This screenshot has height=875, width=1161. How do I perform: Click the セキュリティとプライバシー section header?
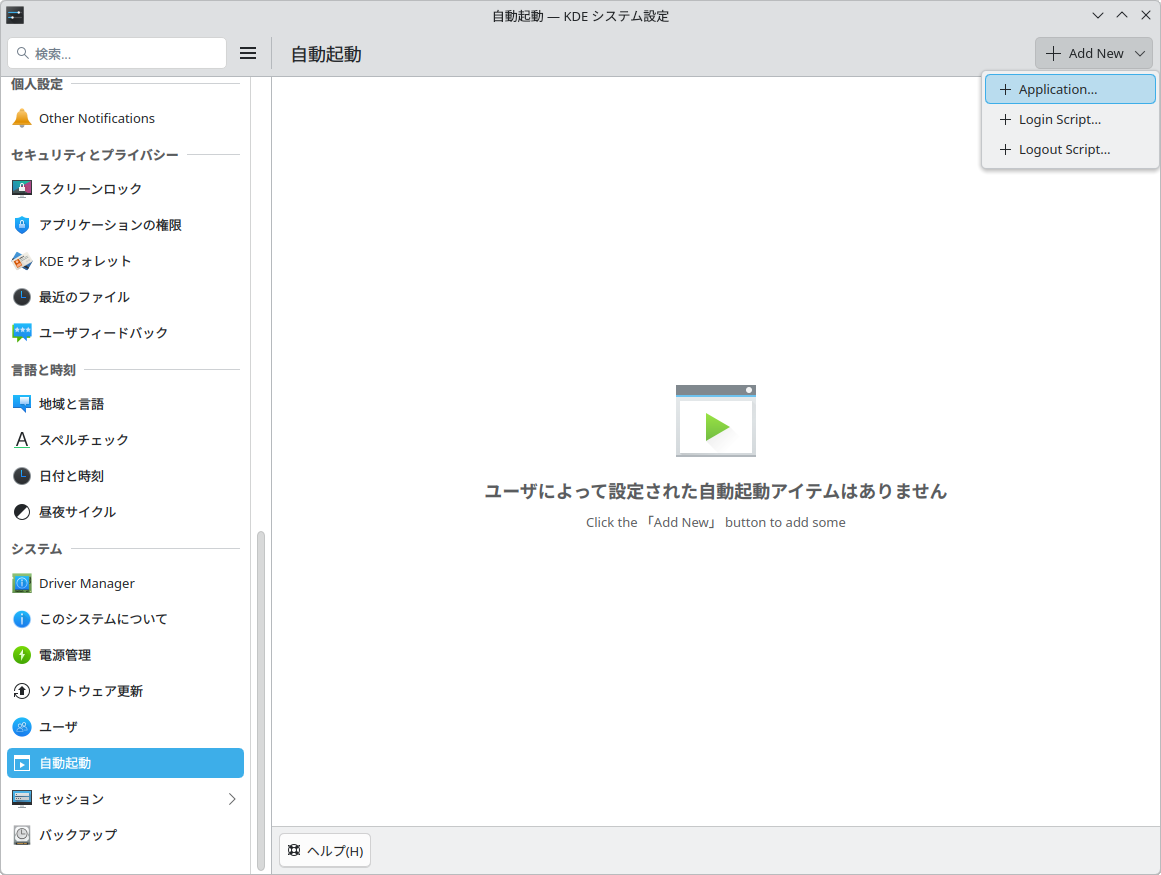(95, 155)
